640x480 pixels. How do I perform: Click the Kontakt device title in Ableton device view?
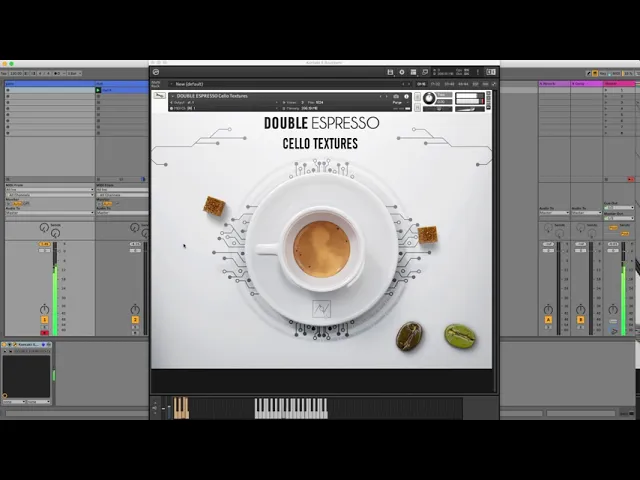pos(27,345)
